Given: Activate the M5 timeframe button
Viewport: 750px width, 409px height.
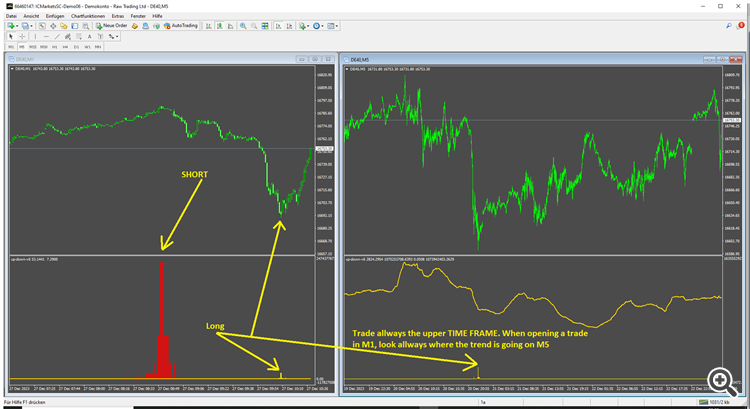Looking at the screenshot, I should click(22, 47).
